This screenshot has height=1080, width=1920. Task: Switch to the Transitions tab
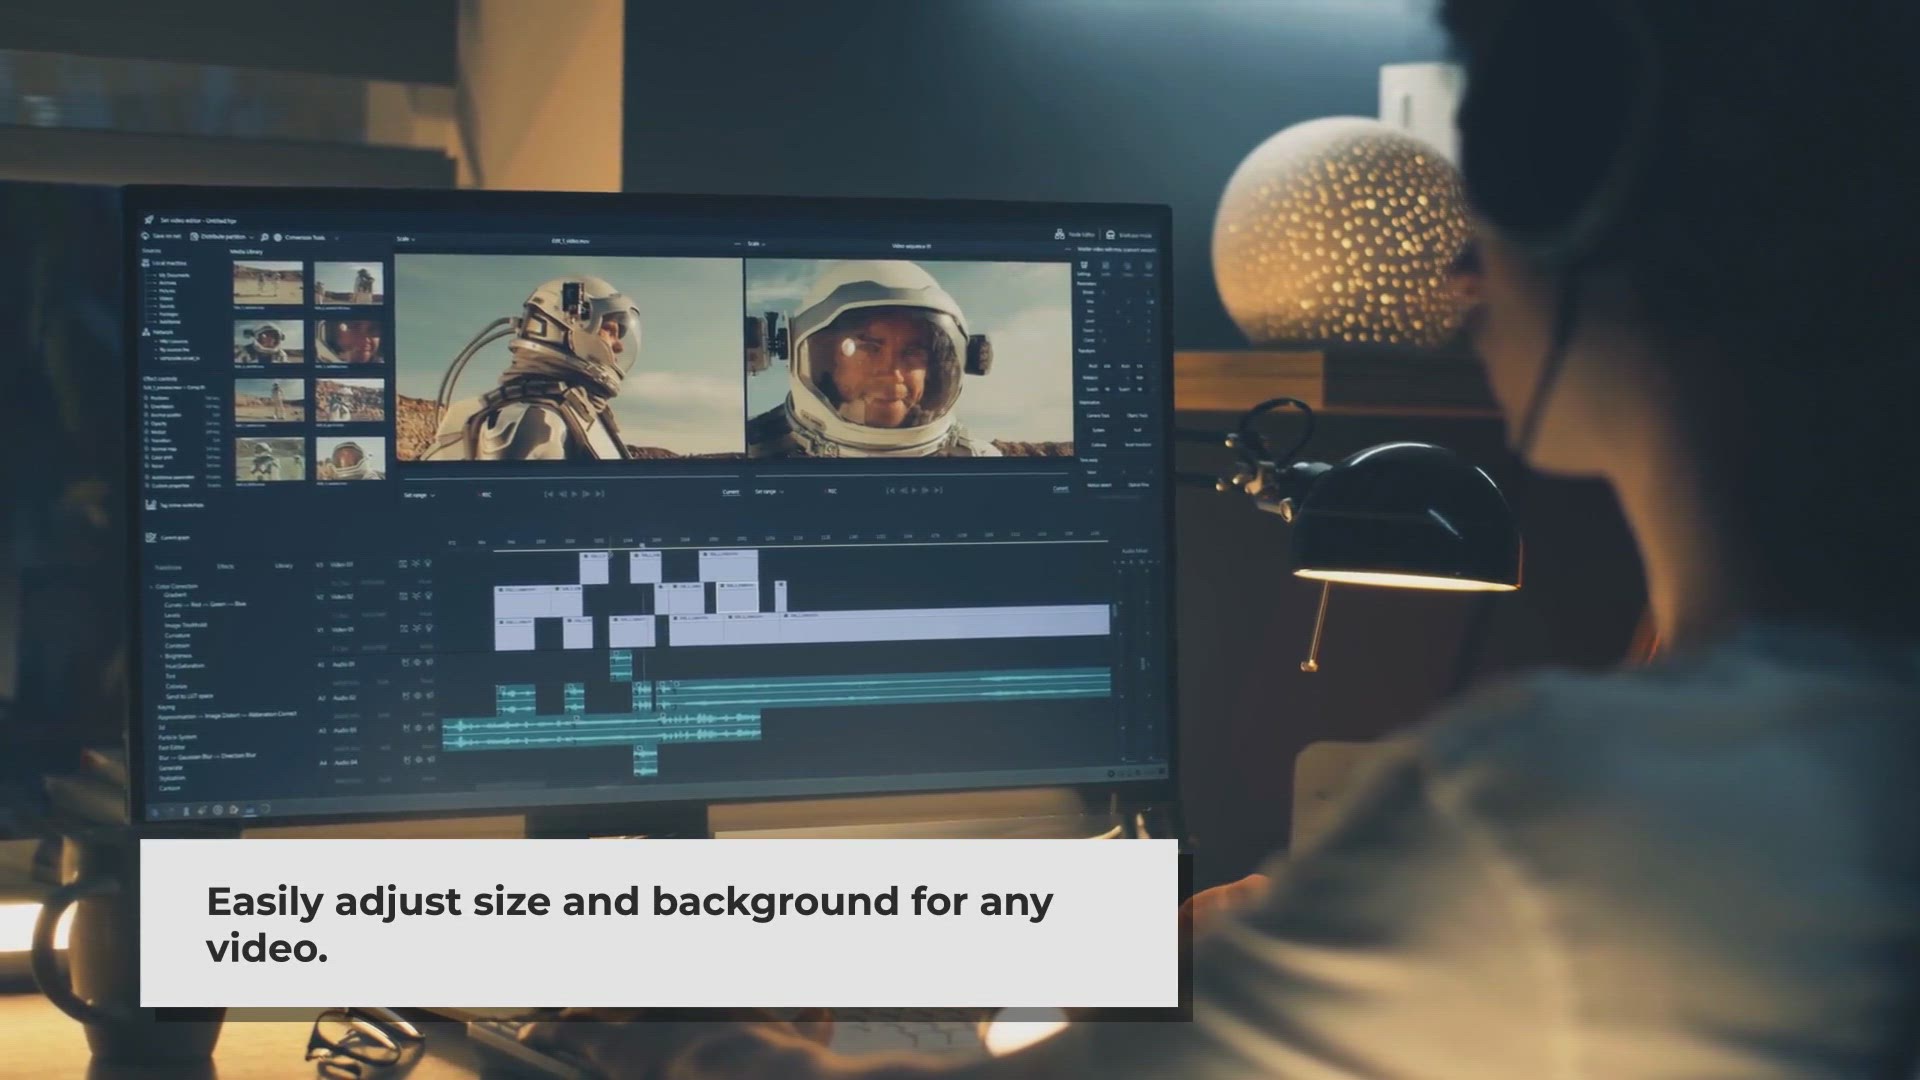pos(168,567)
